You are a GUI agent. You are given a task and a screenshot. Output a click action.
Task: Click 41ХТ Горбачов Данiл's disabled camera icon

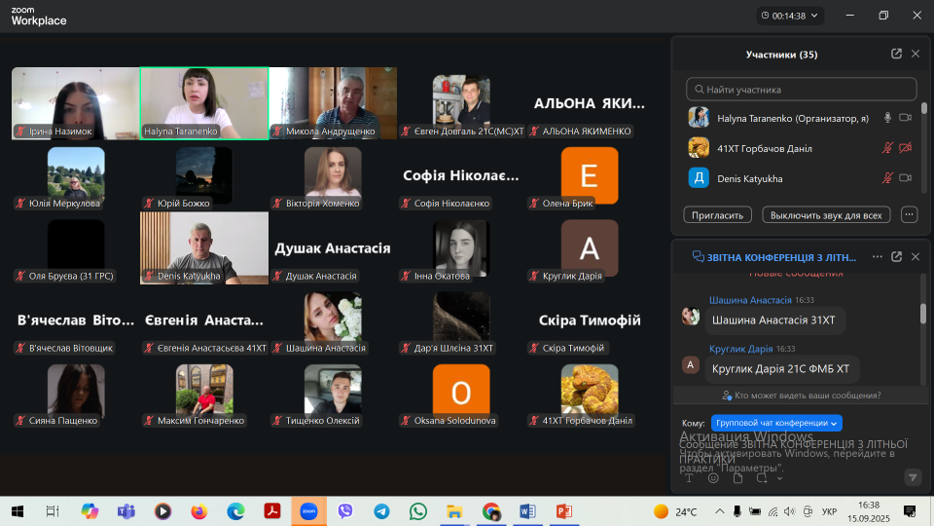pyautogui.click(x=905, y=148)
